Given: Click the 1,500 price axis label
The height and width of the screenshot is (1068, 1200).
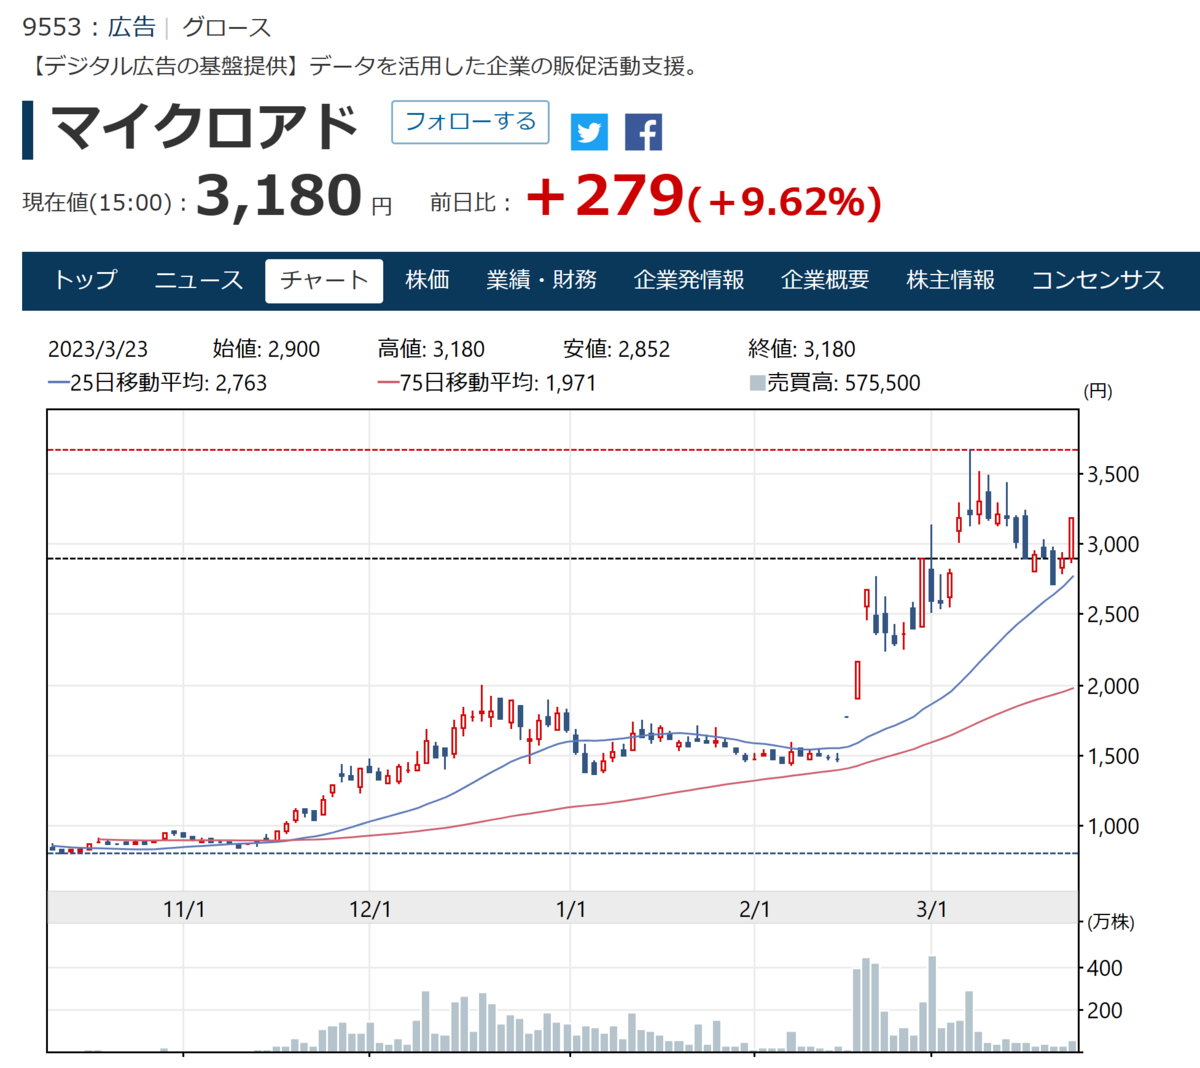Looking at the screenshot, I should click(x=1113, y=756).
